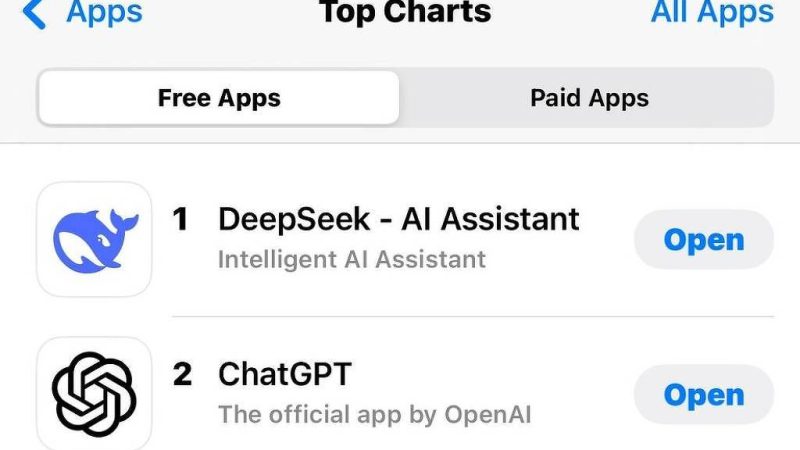Click 'The official app by OpenAI' subtitle
The height and width of the screenshot is (450, 800).
[x=375, y=413]
